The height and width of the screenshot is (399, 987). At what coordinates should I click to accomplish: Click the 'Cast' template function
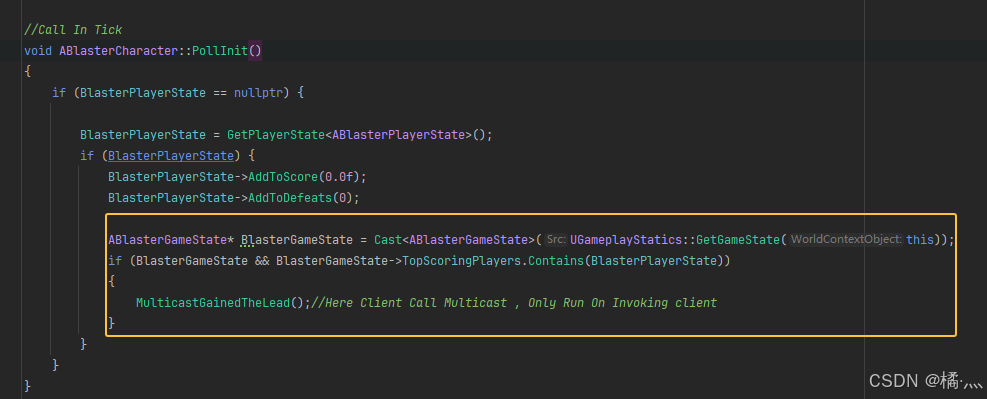(388, 240)
